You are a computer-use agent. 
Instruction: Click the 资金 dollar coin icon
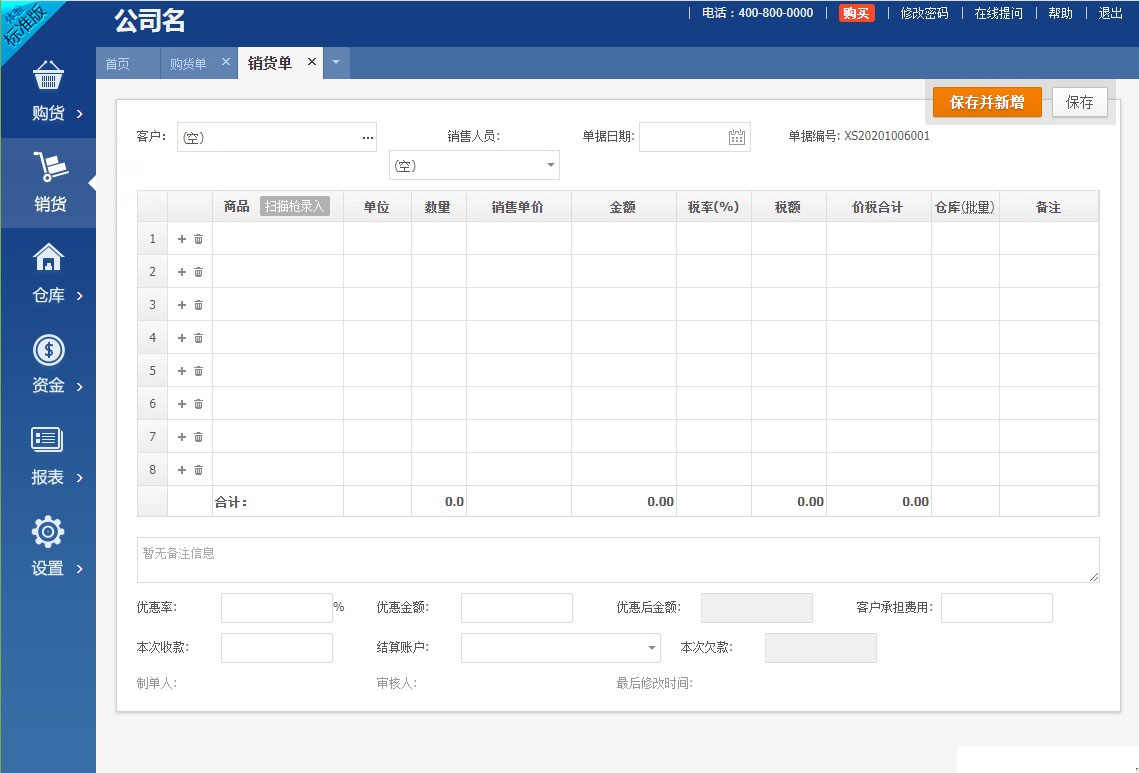(48, 349)
